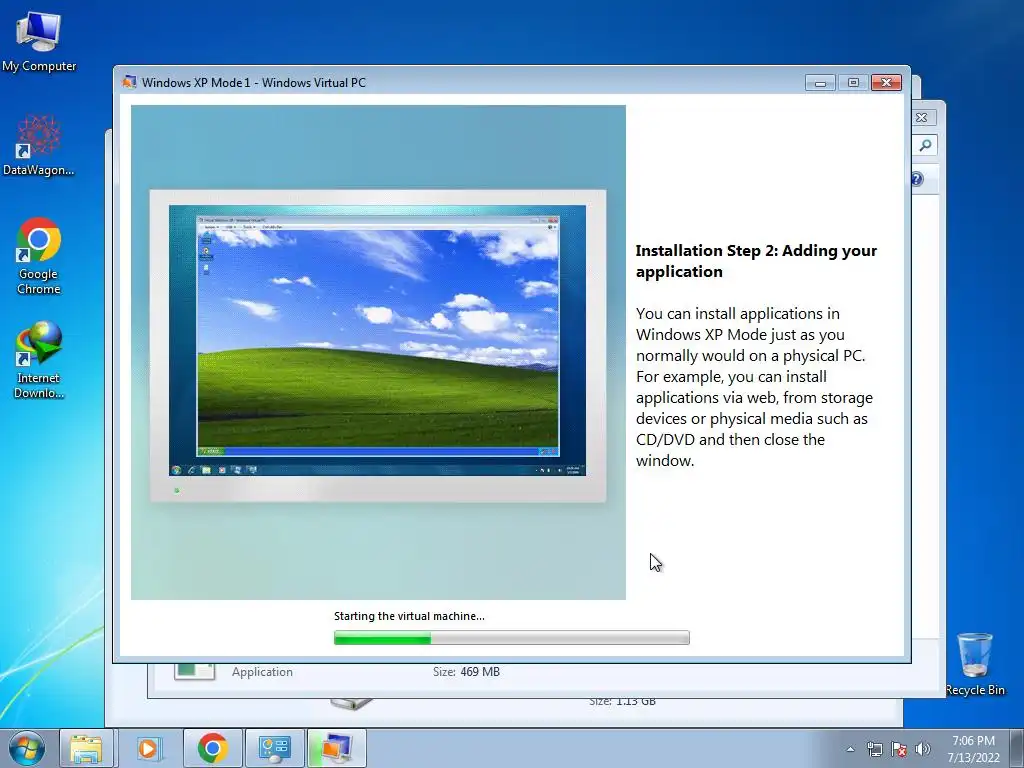This screenshot has width=1024, height=768.
Task: Open Google Chrome from the taskbar
Action: (213, 748)
